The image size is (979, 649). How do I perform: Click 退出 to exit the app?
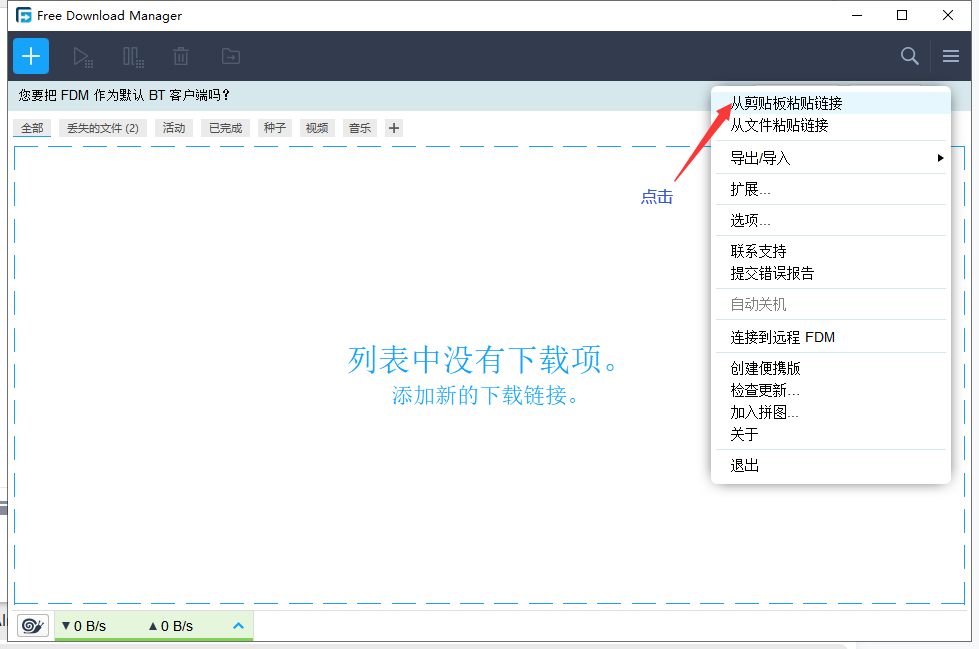click(x=745, y=465)
